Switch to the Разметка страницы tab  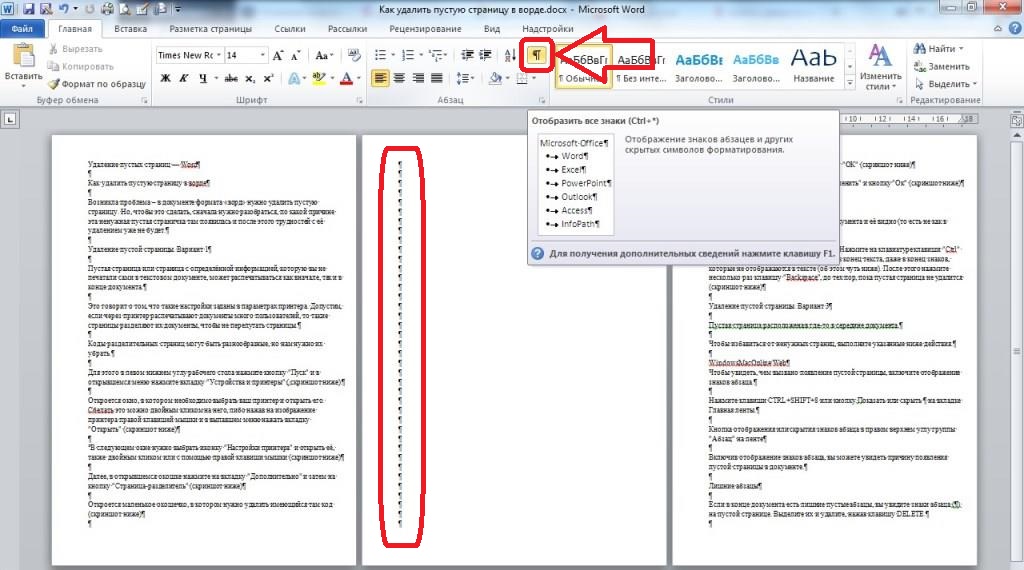(x=210, y=29)
